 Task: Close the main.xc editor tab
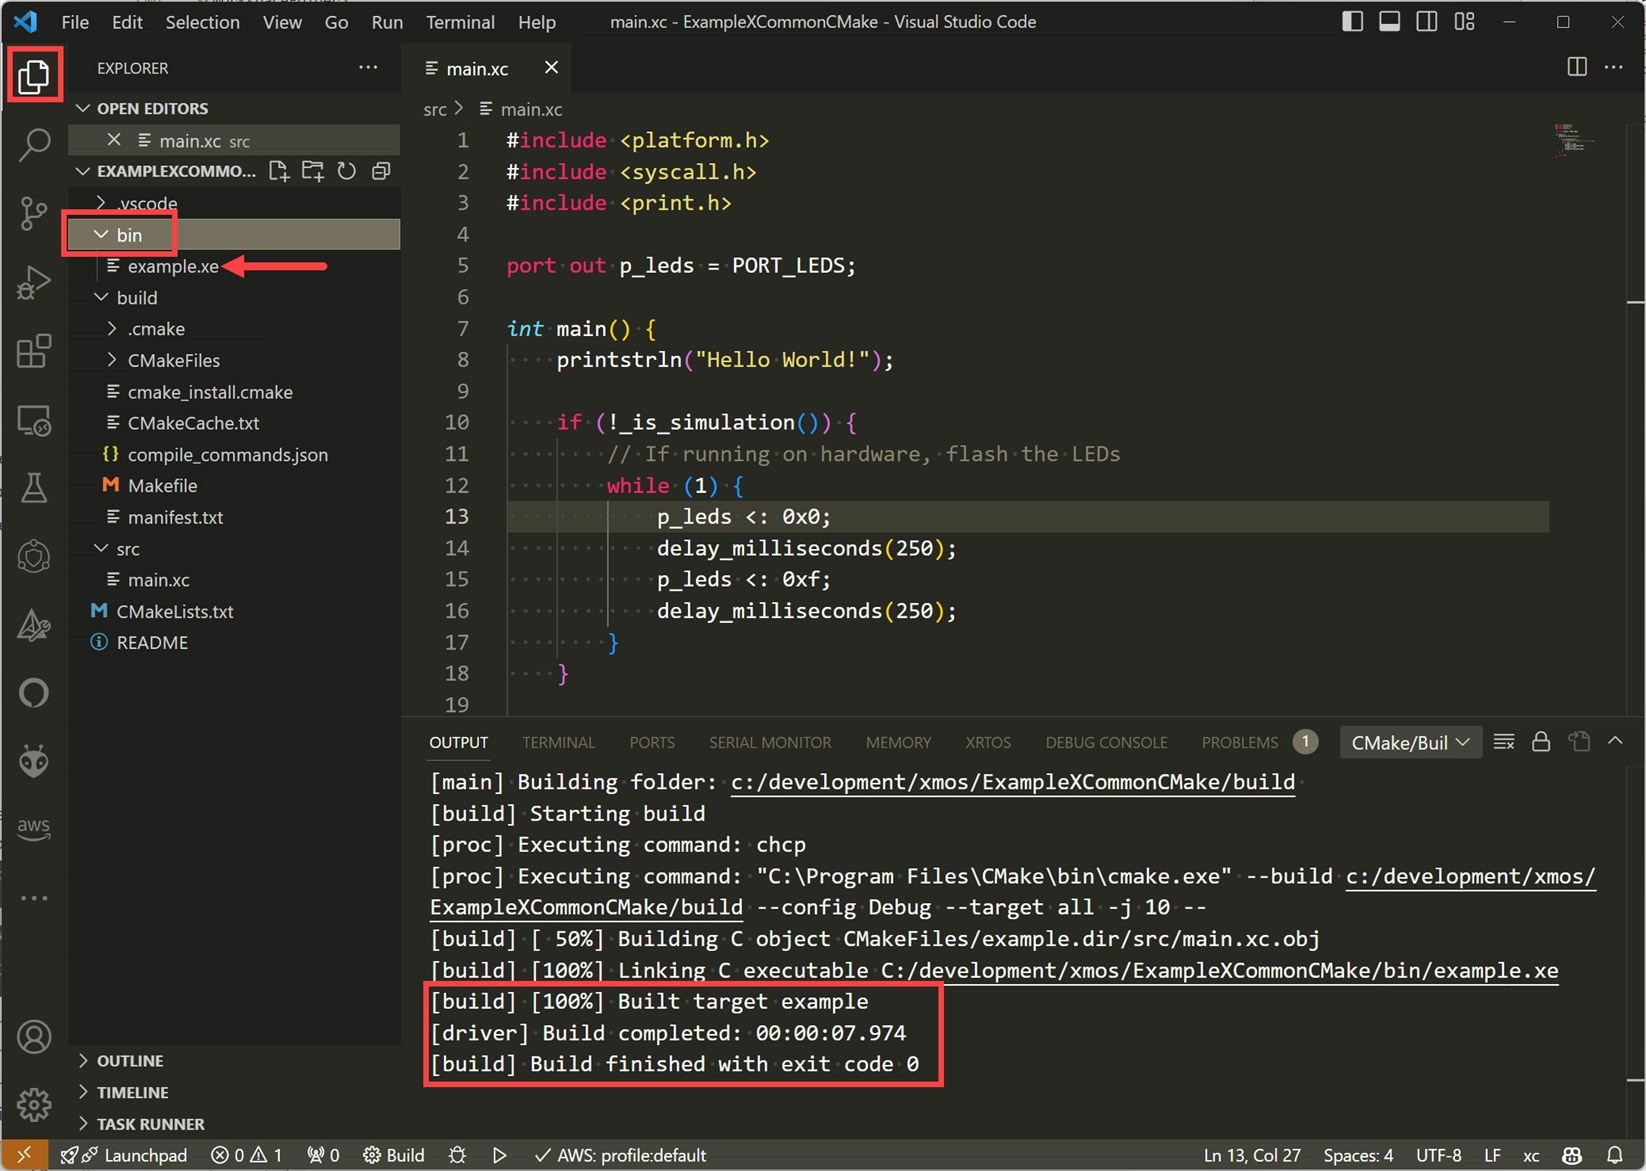(551, 67)
